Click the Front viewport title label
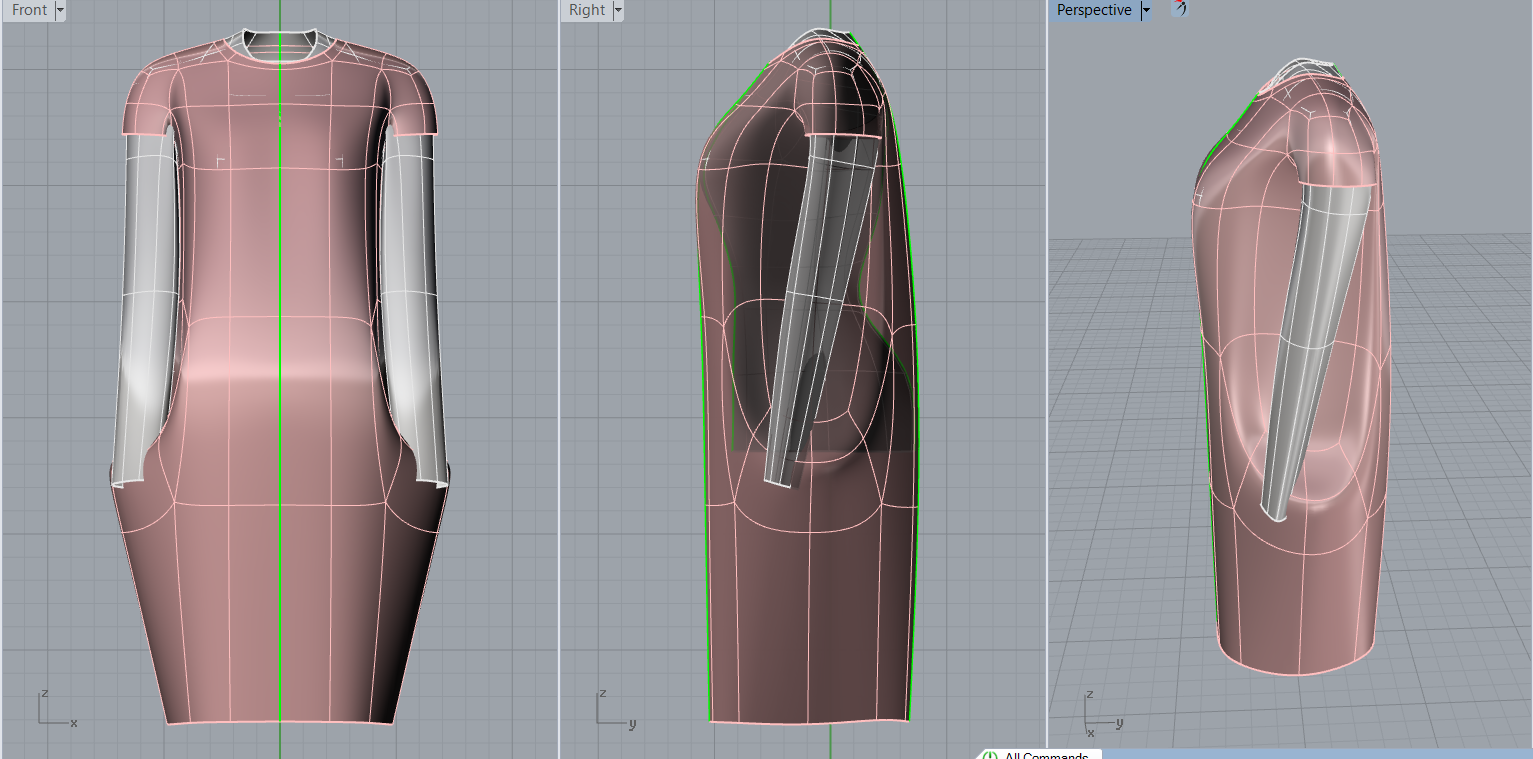This screenshot has height=759, width=1533. [x=30, y=10]
